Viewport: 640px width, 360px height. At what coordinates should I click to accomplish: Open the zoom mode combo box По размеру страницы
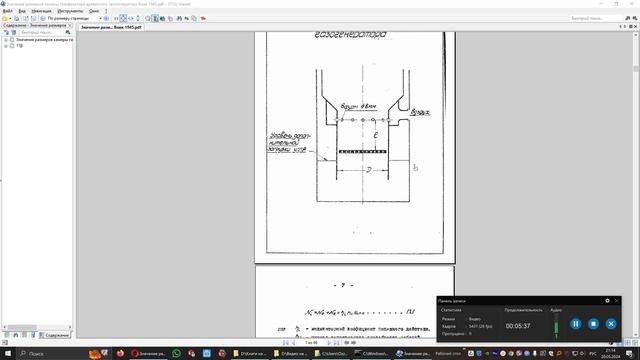pos(74,18)
